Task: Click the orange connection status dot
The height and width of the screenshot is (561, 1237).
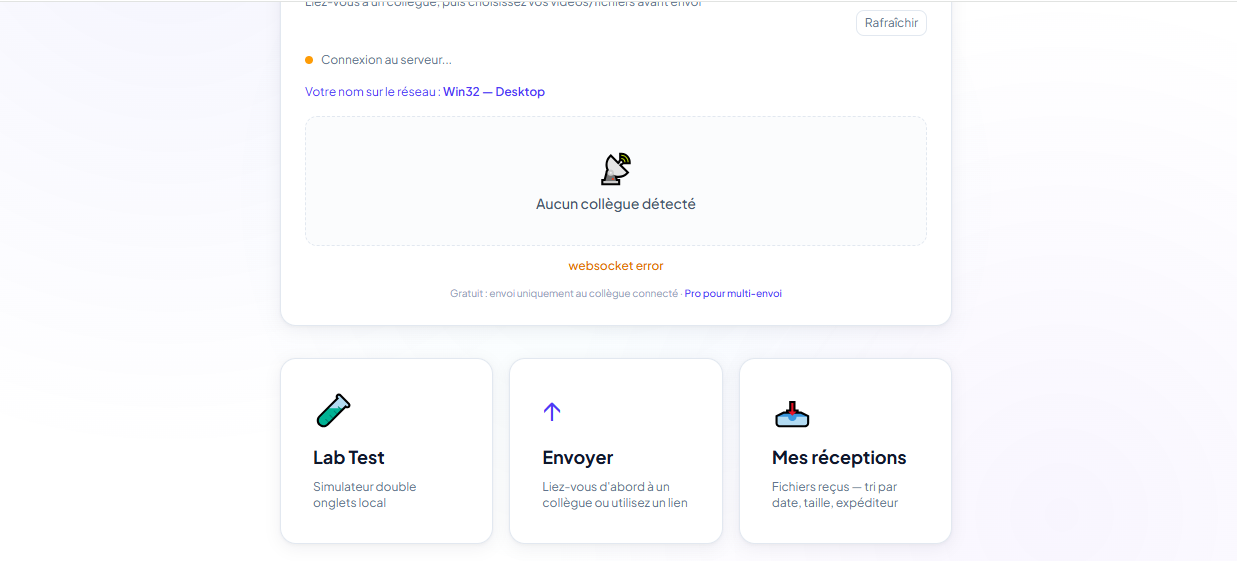Action: click(309, 60)
